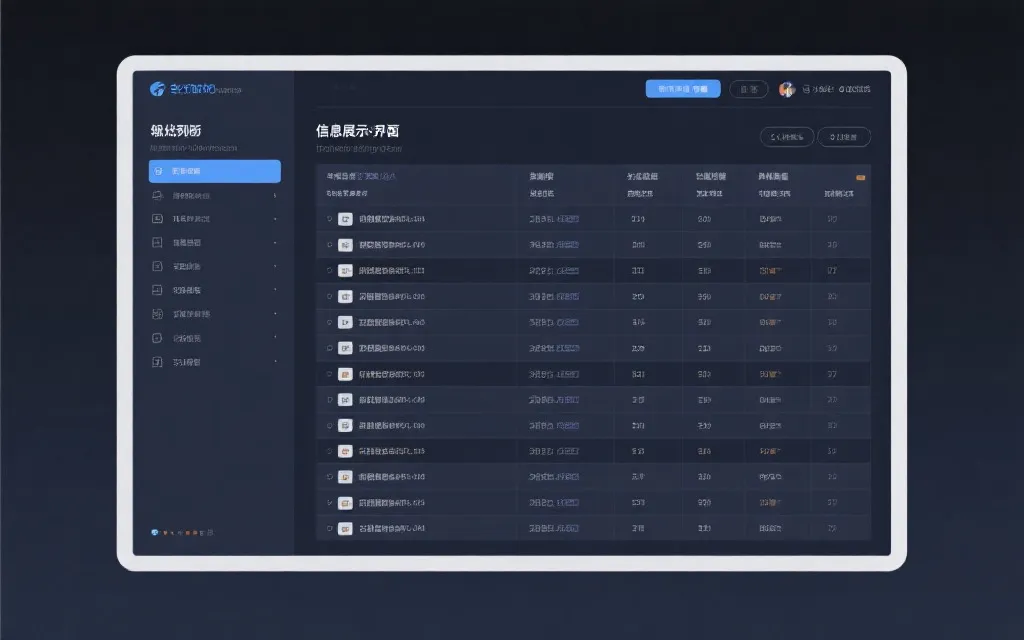
Task: Click the user avatar in the top bar
Action: (787, 89)
